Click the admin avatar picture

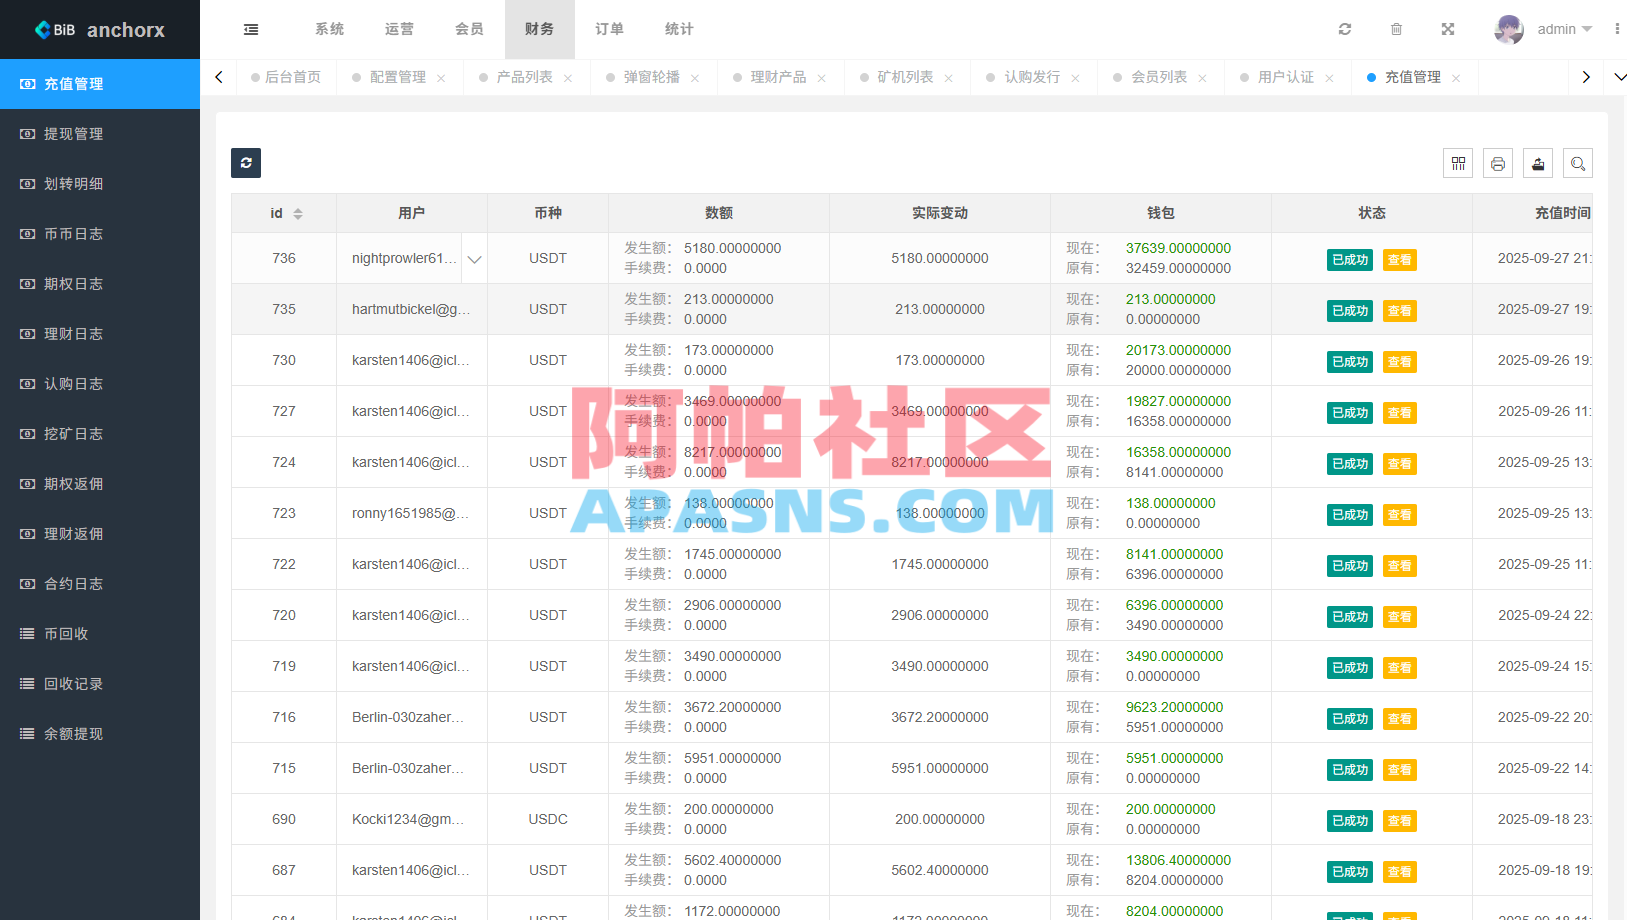pos(1509,29)
